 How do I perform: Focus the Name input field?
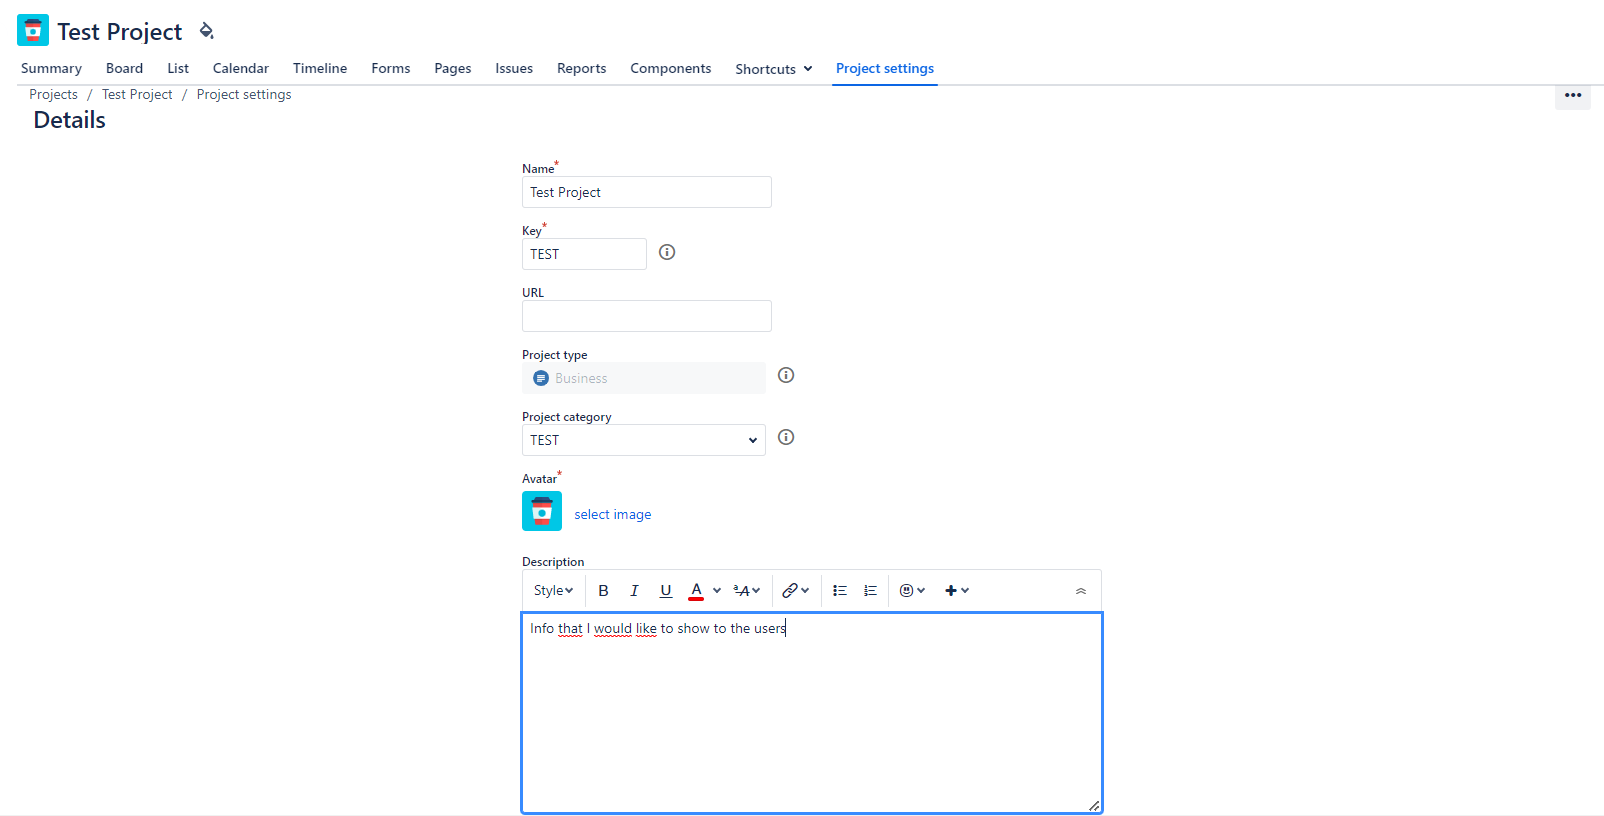click(647, 192)
